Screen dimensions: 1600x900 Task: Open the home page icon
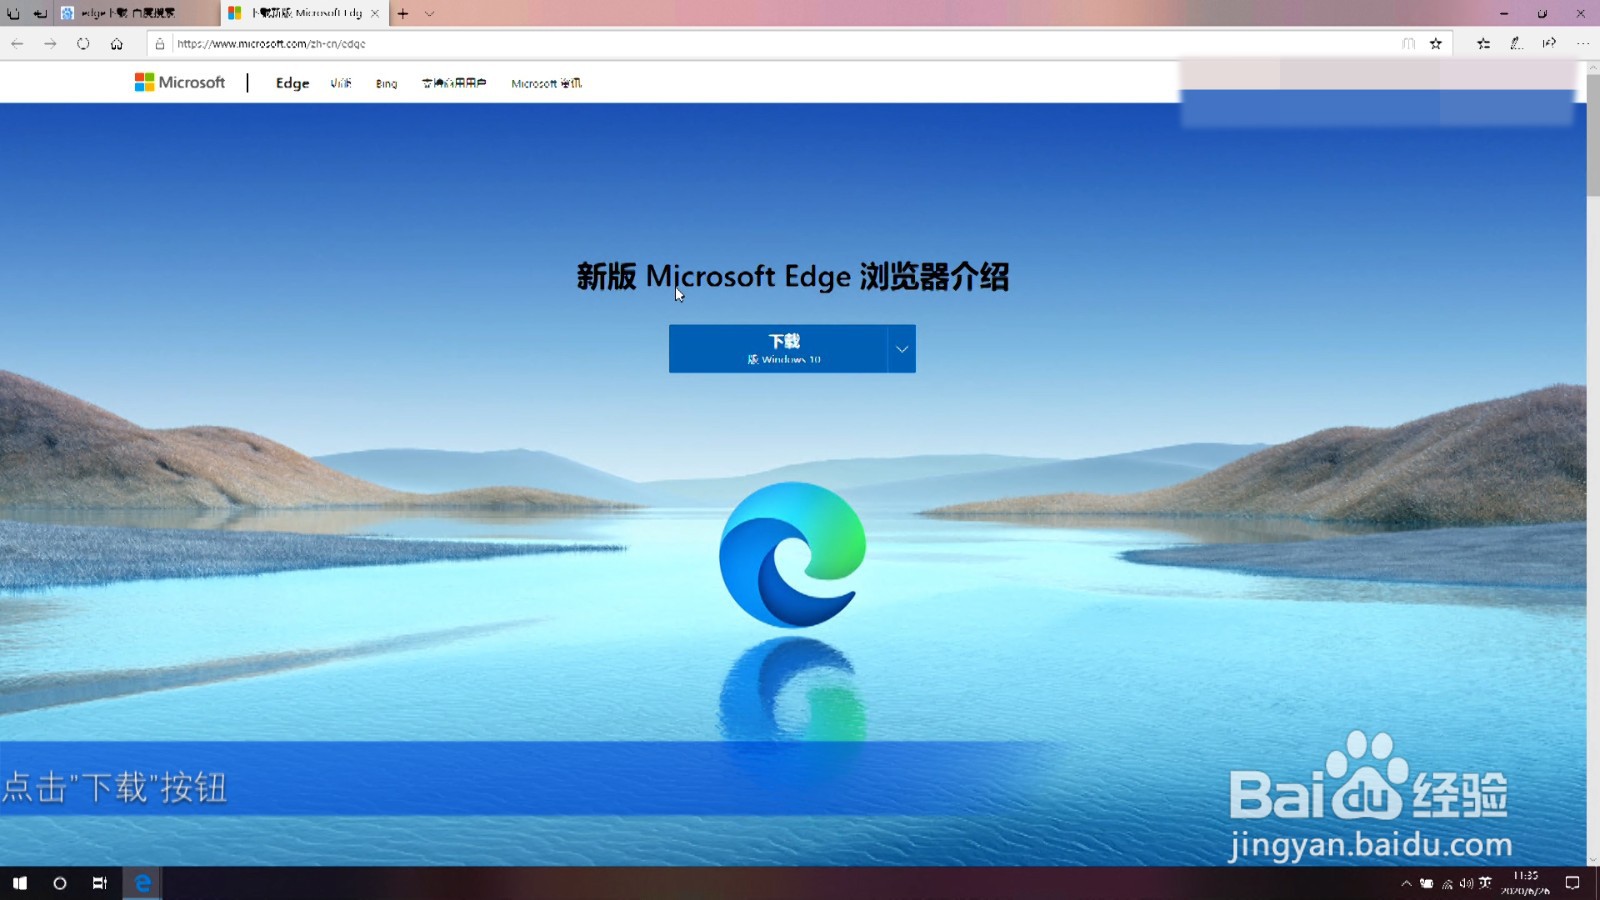pos(117,44)
